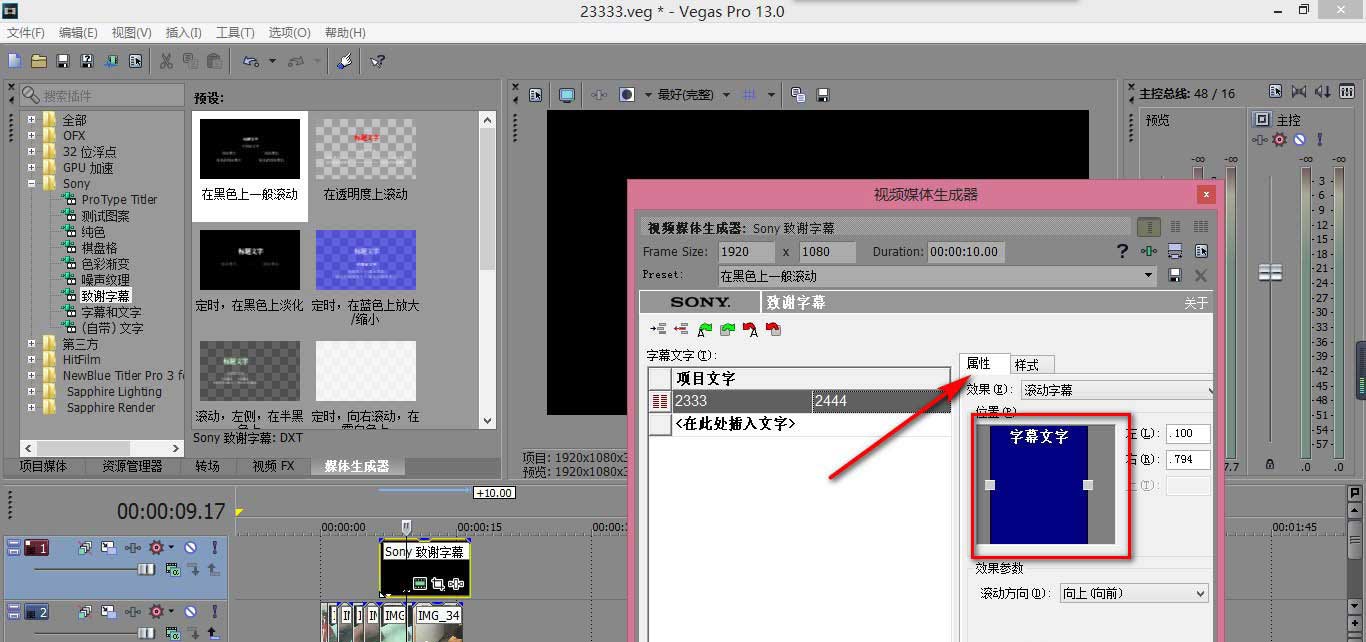The height and width of the screenshot is (642, 1366).
Task: Expand the 第三方 folder
Action: tap(32, 344)
